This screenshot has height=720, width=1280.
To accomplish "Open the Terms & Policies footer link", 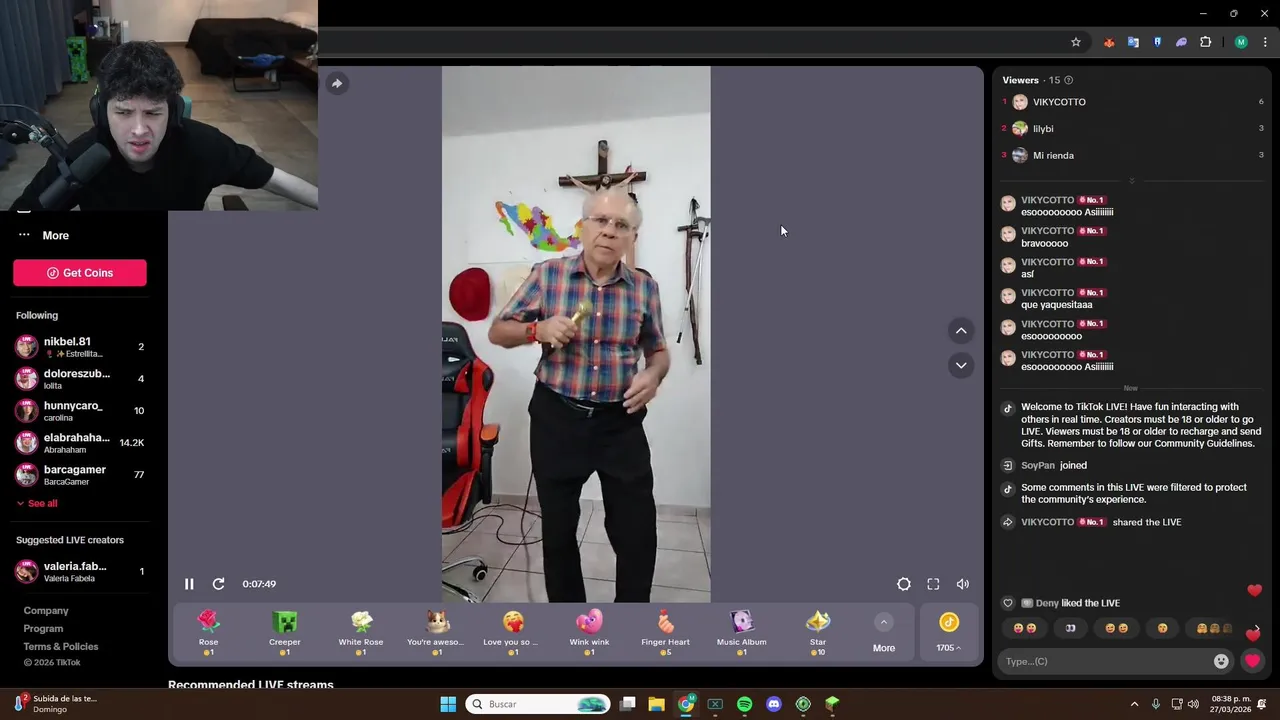I will 61,647.
